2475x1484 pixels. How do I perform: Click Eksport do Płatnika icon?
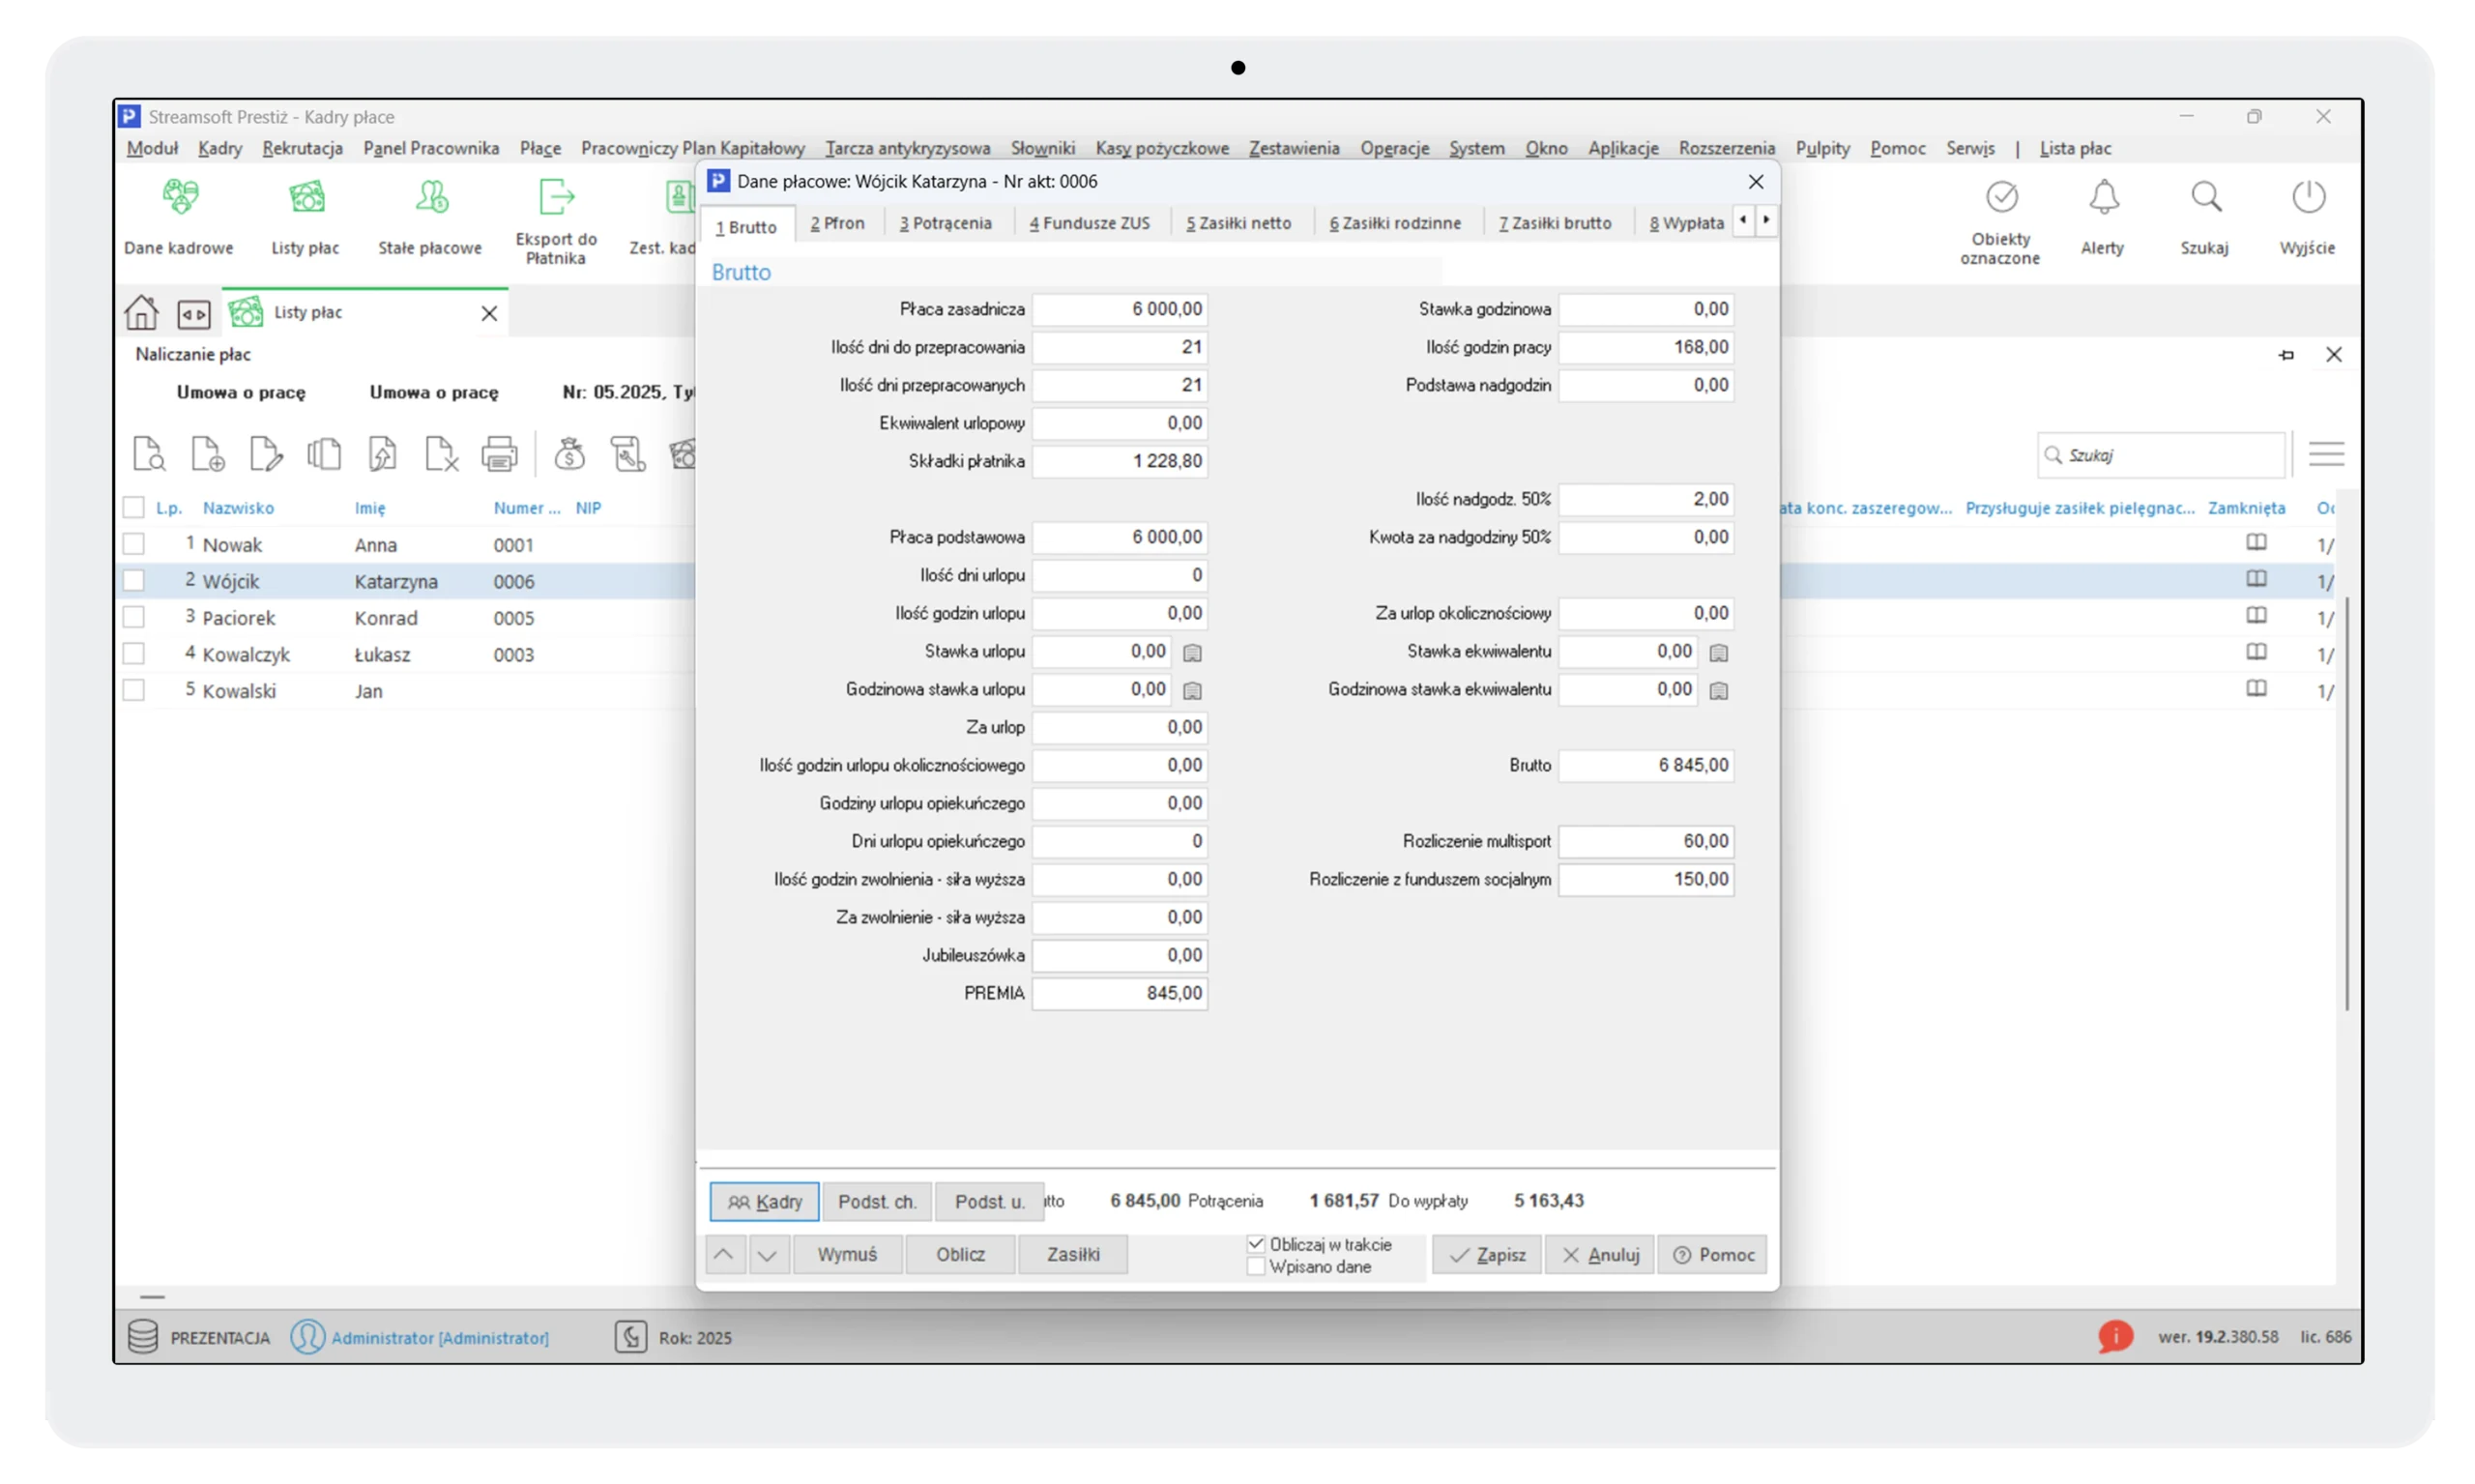tap(556, 198)
